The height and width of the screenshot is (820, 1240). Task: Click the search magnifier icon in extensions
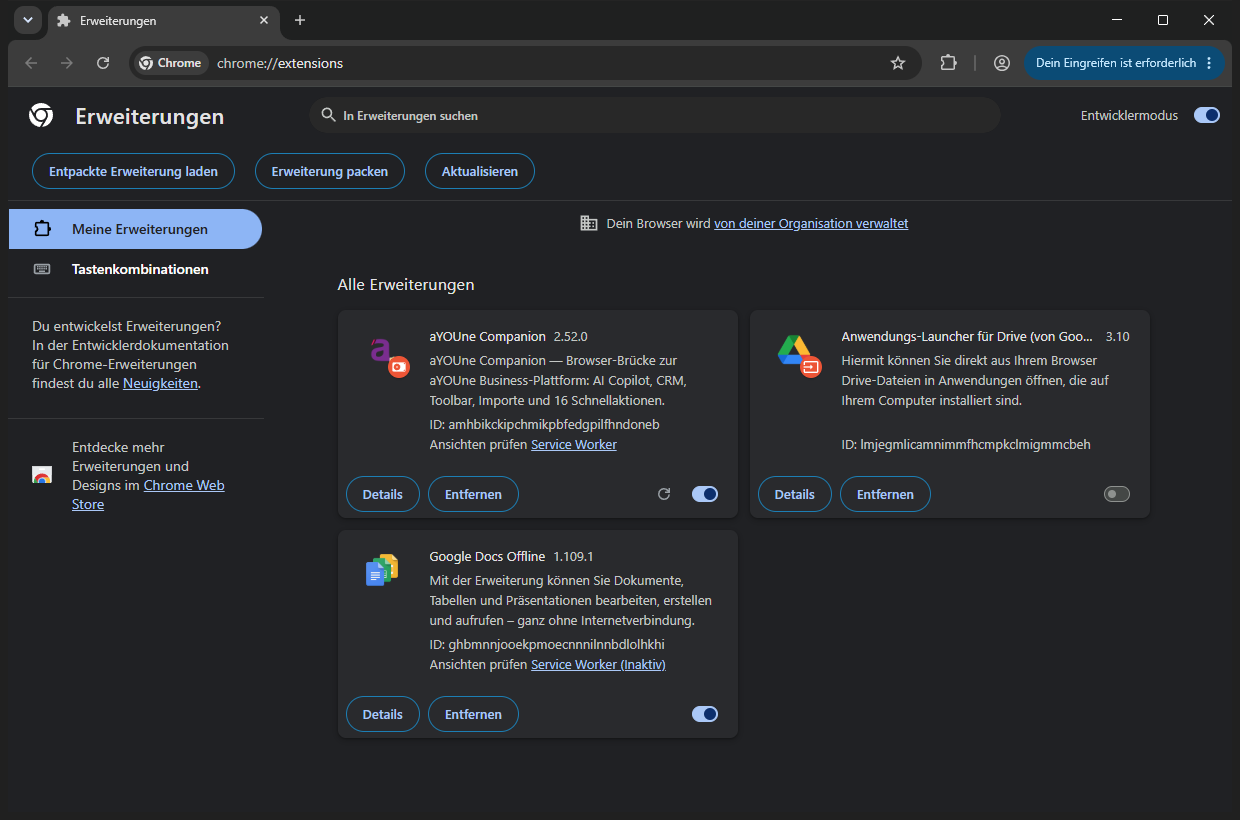(x=328, y=115)
